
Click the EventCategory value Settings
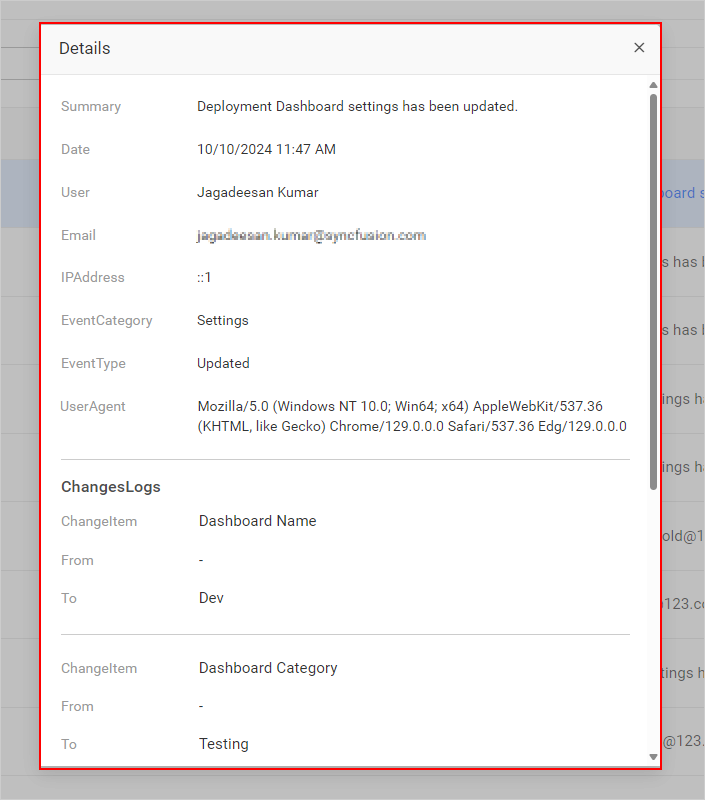click(223, 320)
